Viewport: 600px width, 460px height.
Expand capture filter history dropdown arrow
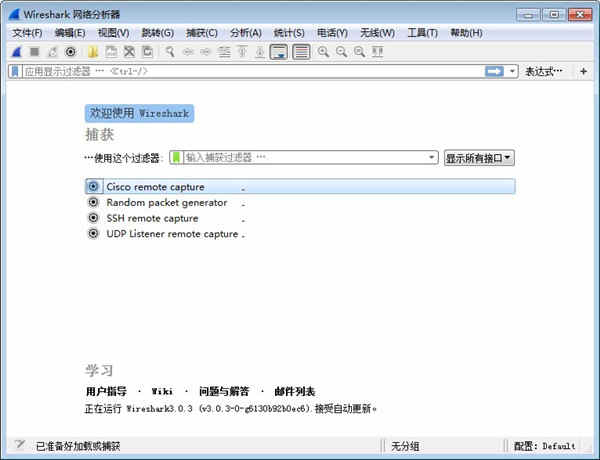pos(431,157)
